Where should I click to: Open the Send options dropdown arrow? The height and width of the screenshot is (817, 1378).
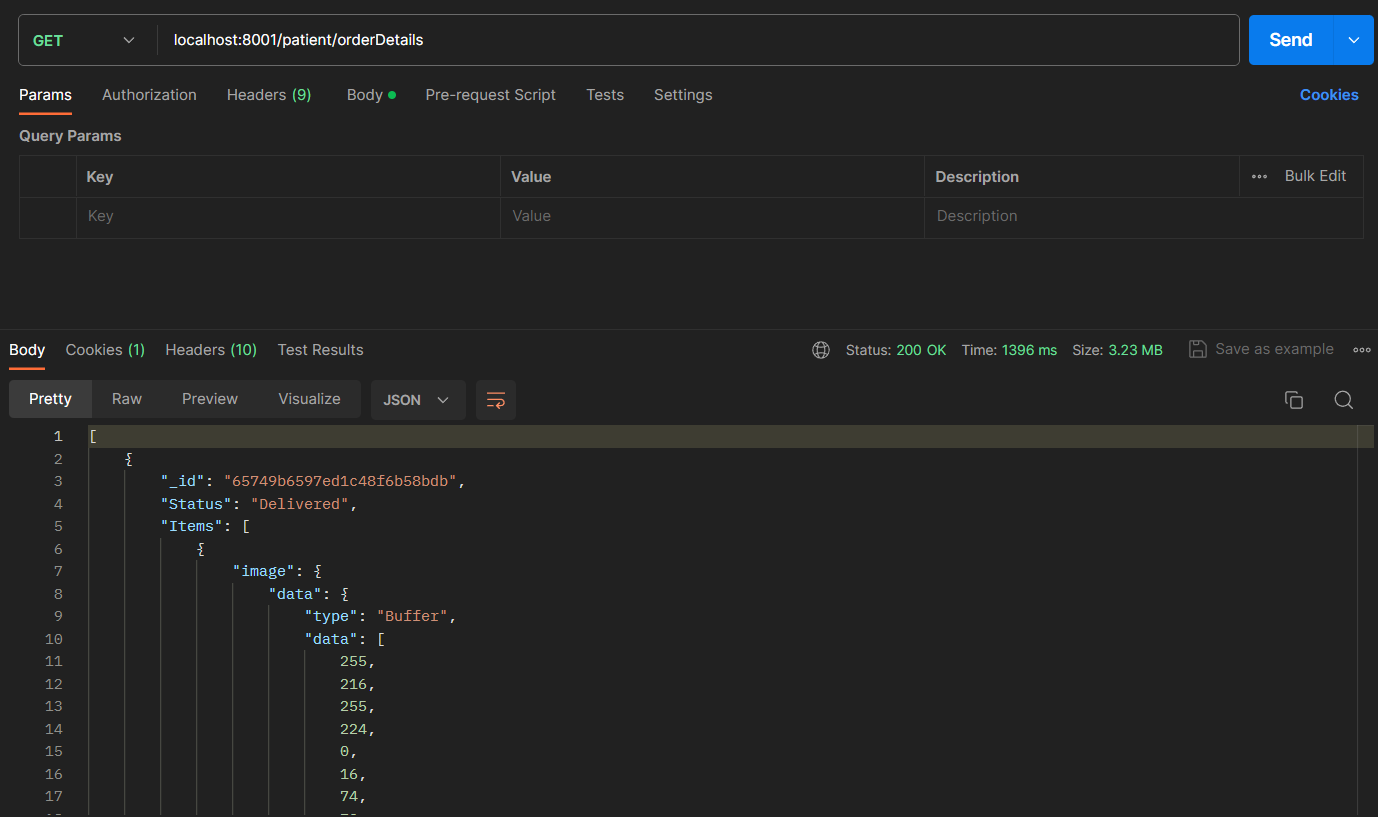click(1354, 40)
